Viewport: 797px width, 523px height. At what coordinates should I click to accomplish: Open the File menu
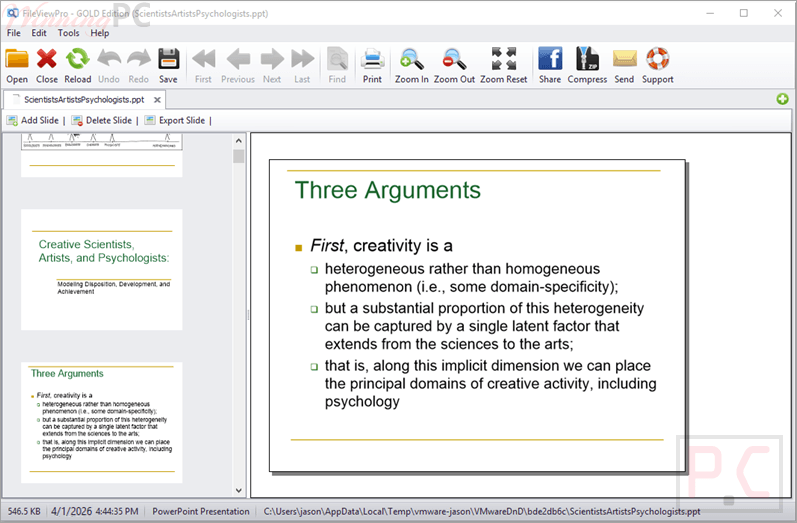tap(14, 33)
